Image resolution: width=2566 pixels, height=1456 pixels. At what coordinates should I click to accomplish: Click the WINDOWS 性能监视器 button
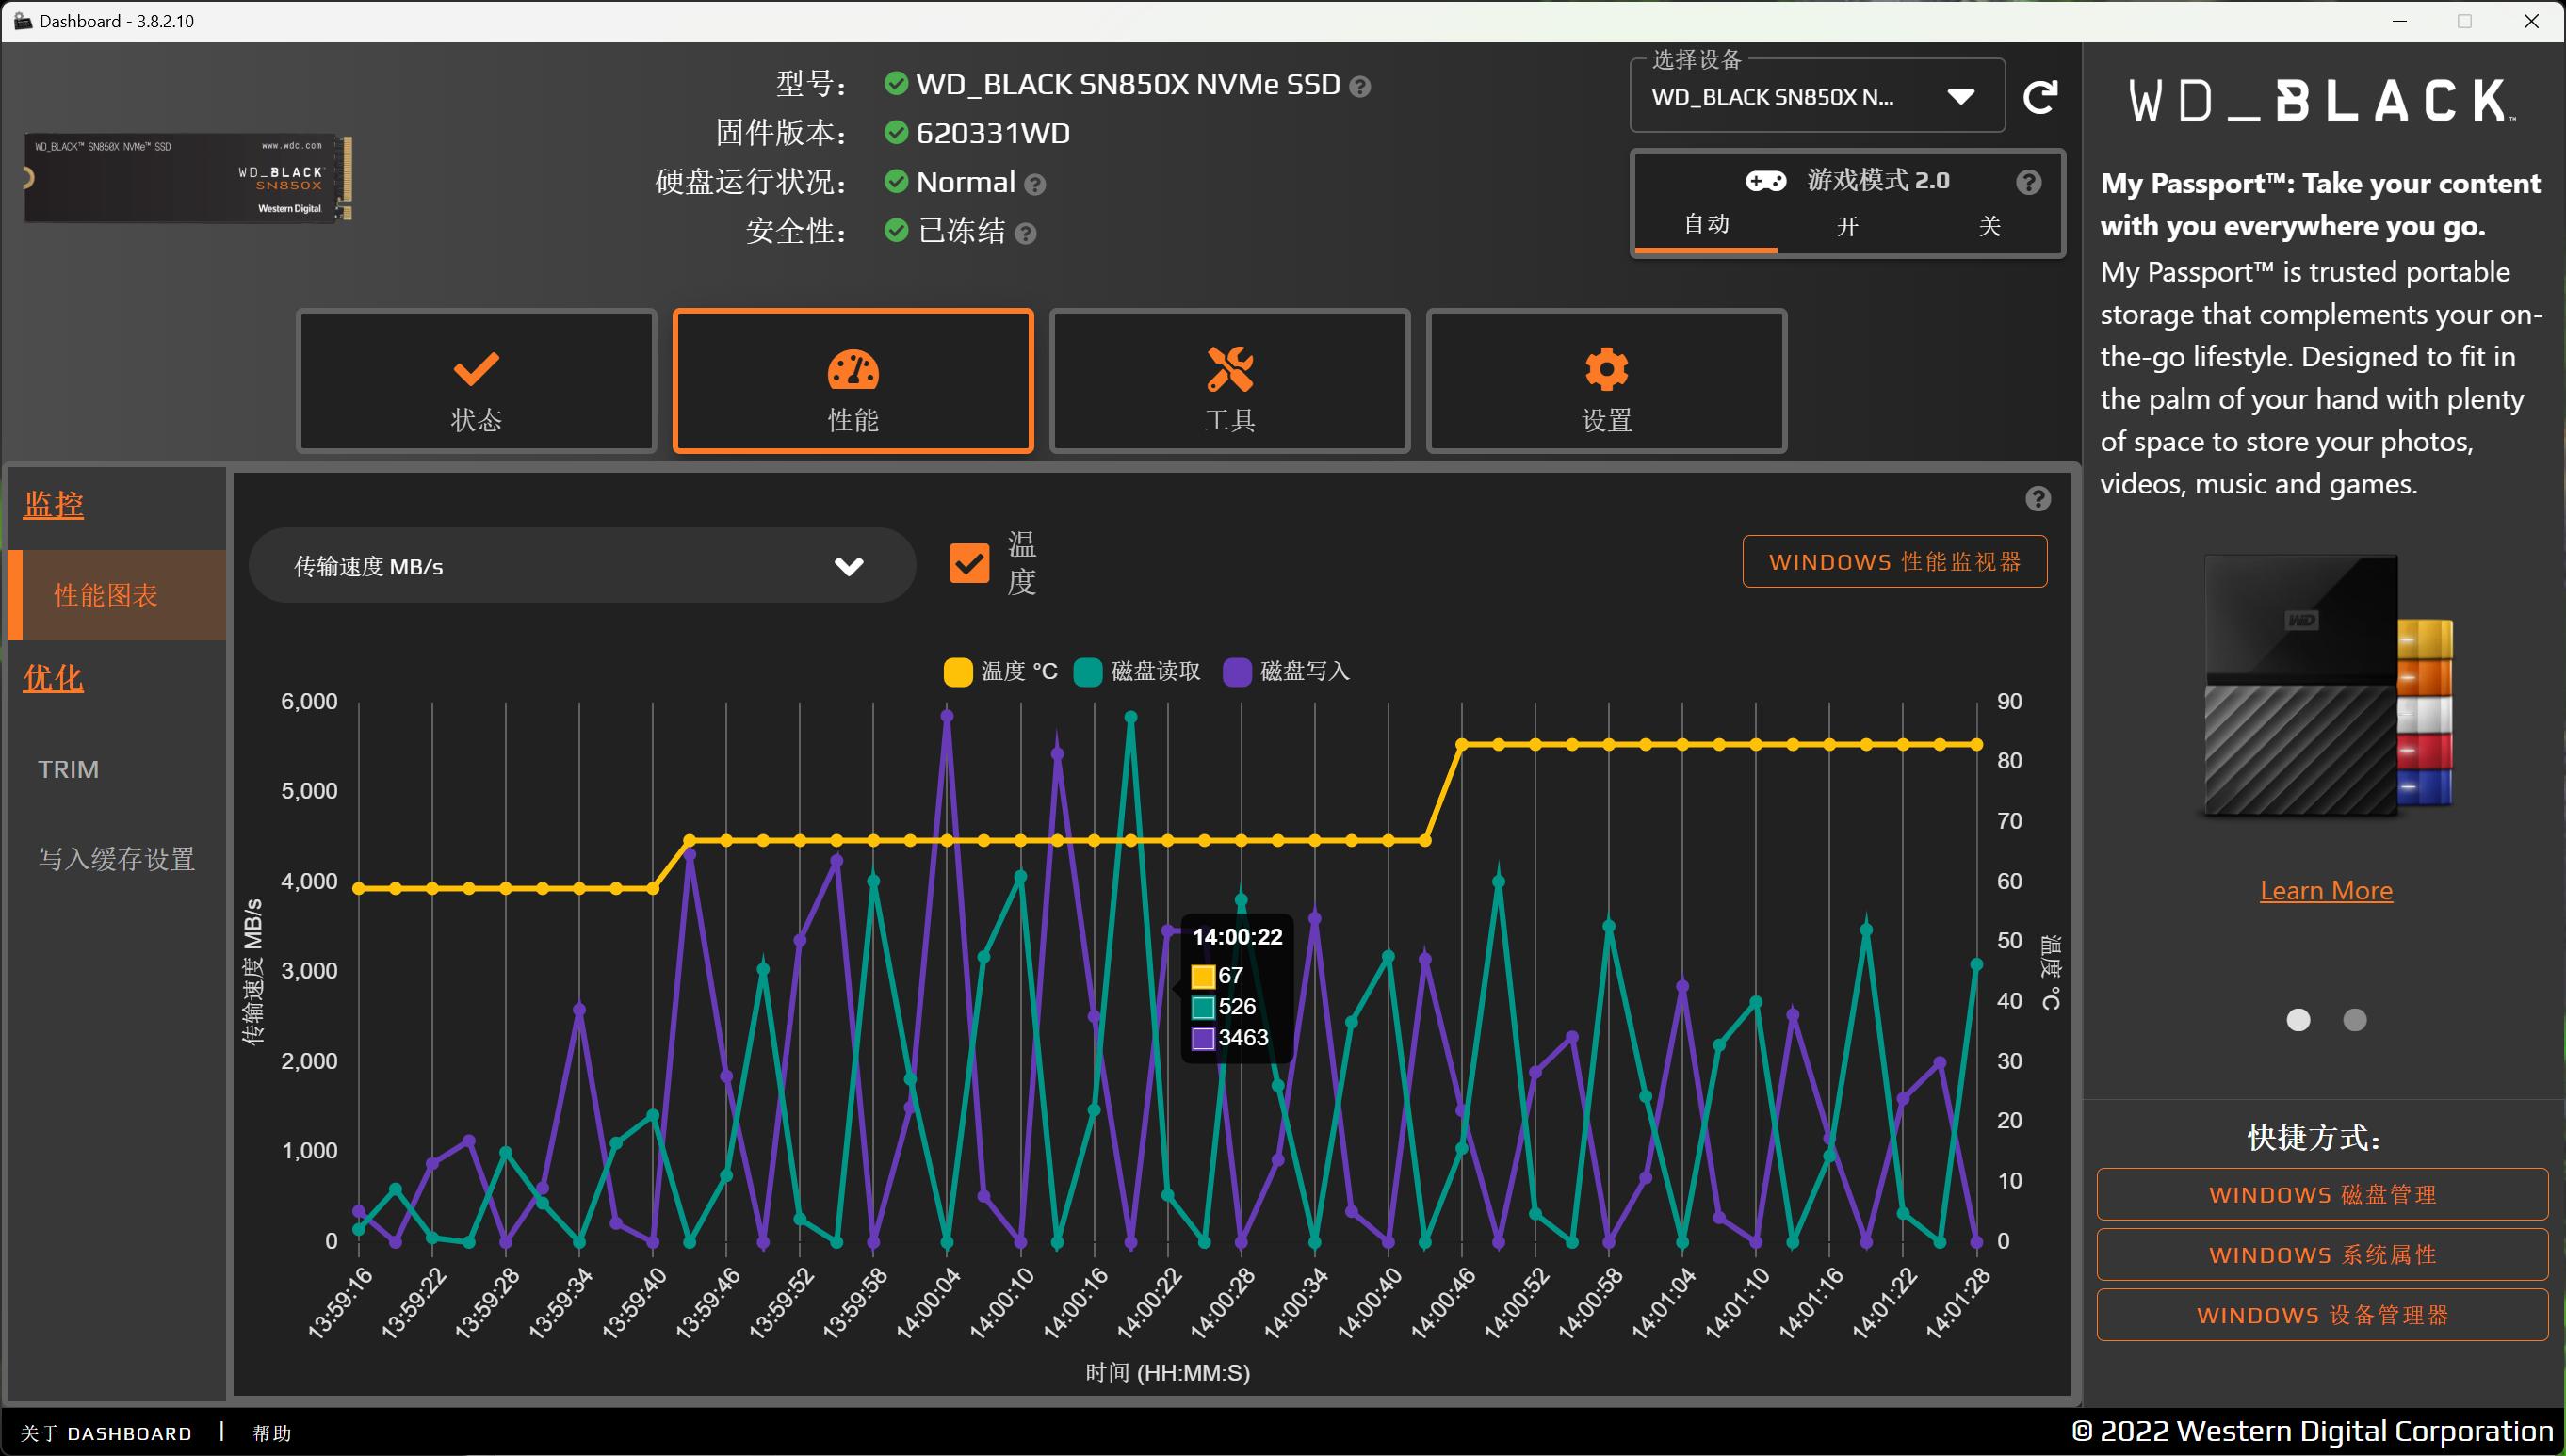pos(1893,561)
